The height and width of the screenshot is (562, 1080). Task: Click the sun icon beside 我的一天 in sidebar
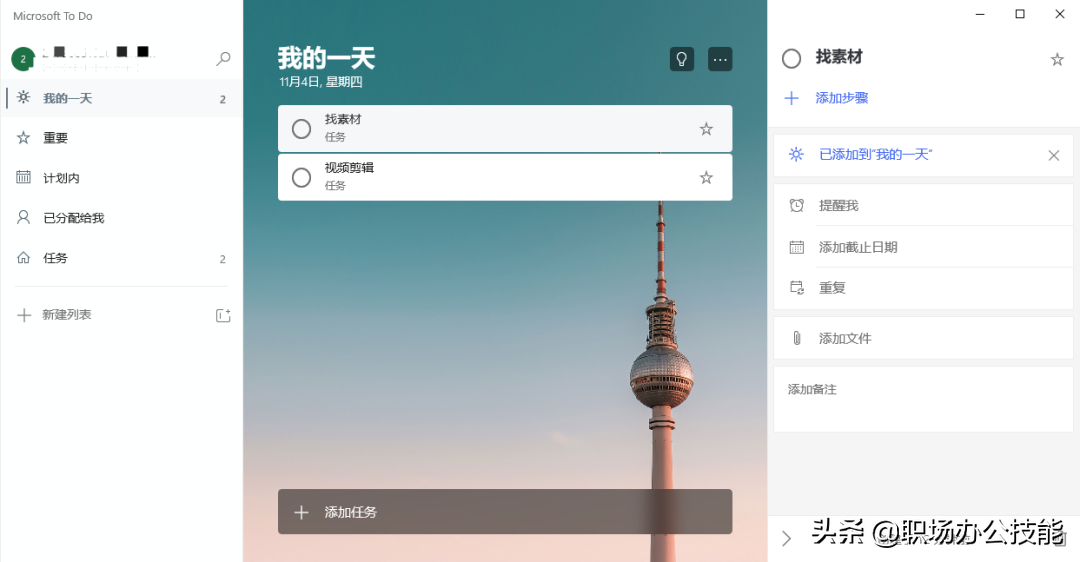tap(23, 98)
